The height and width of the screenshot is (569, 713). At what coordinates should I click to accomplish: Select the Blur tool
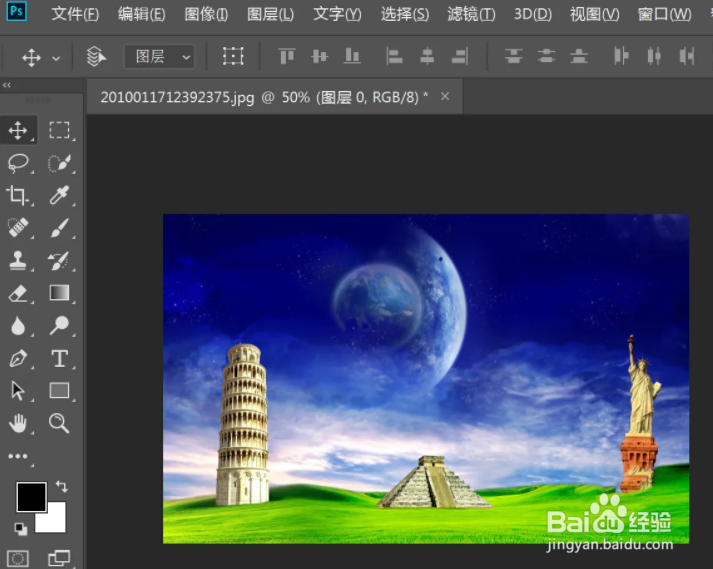point(18,326)
